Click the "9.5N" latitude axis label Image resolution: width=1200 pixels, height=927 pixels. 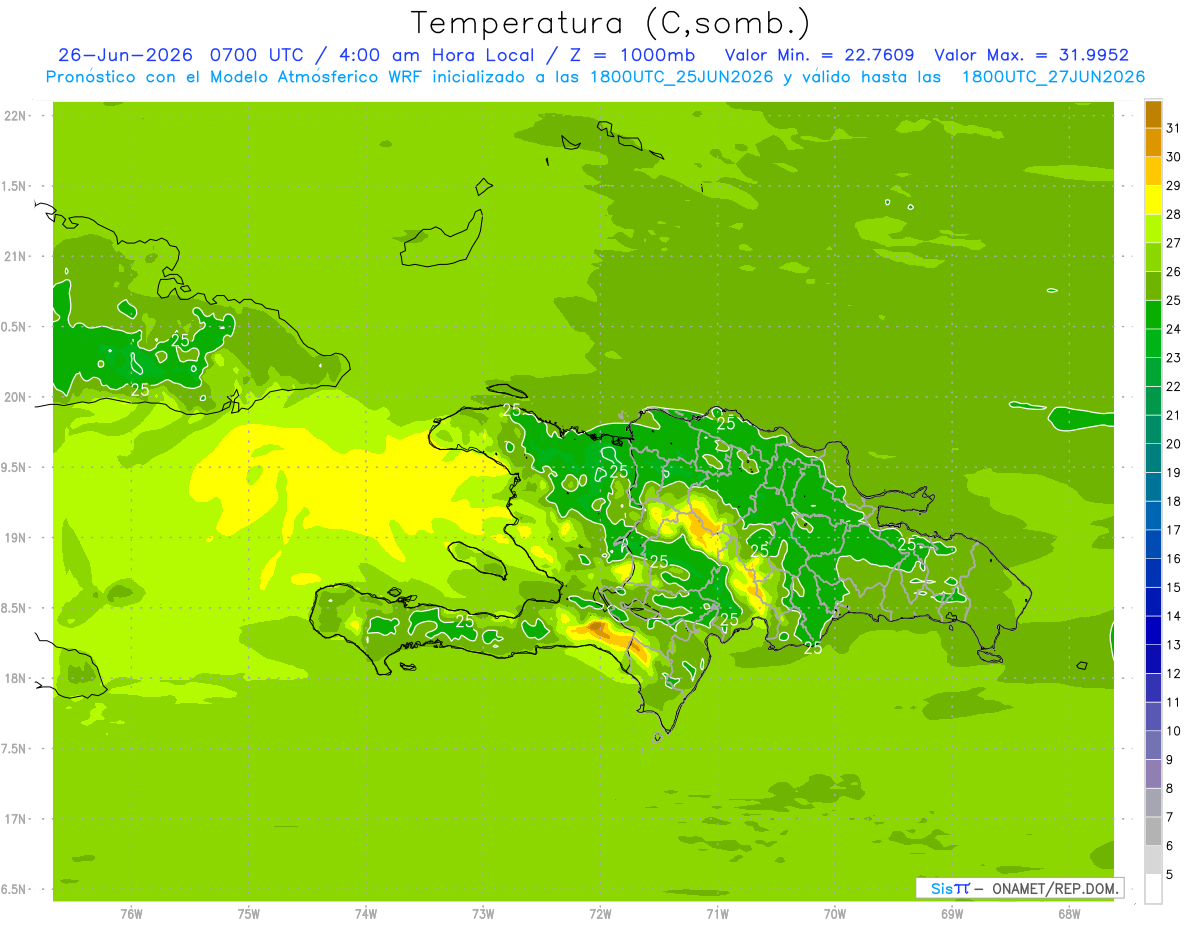(15, 468)
